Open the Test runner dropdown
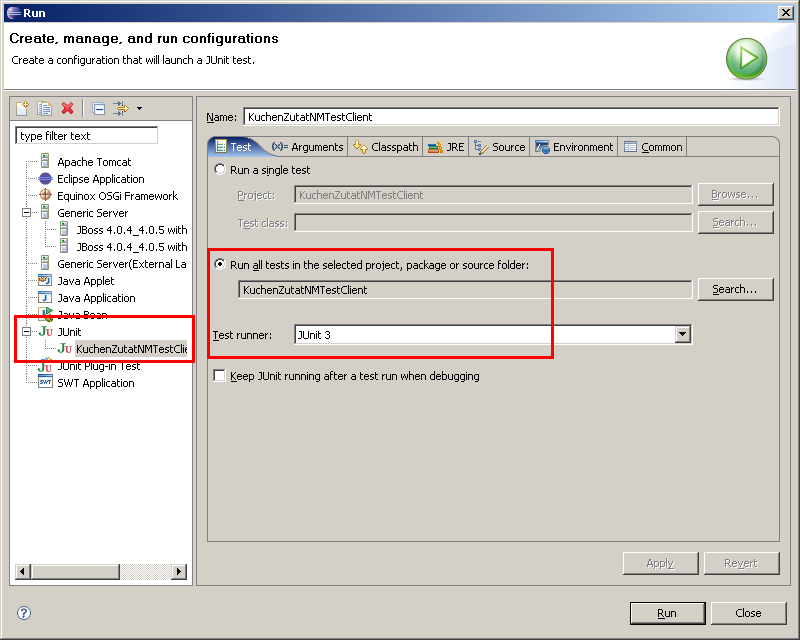The width and height of the screenshot is (800, 640). [683, 335]
